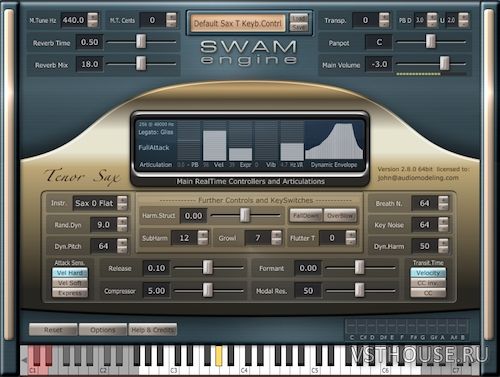Click the Reset button
The width and height of the screenshot is (500, 377).
[53, 330]
